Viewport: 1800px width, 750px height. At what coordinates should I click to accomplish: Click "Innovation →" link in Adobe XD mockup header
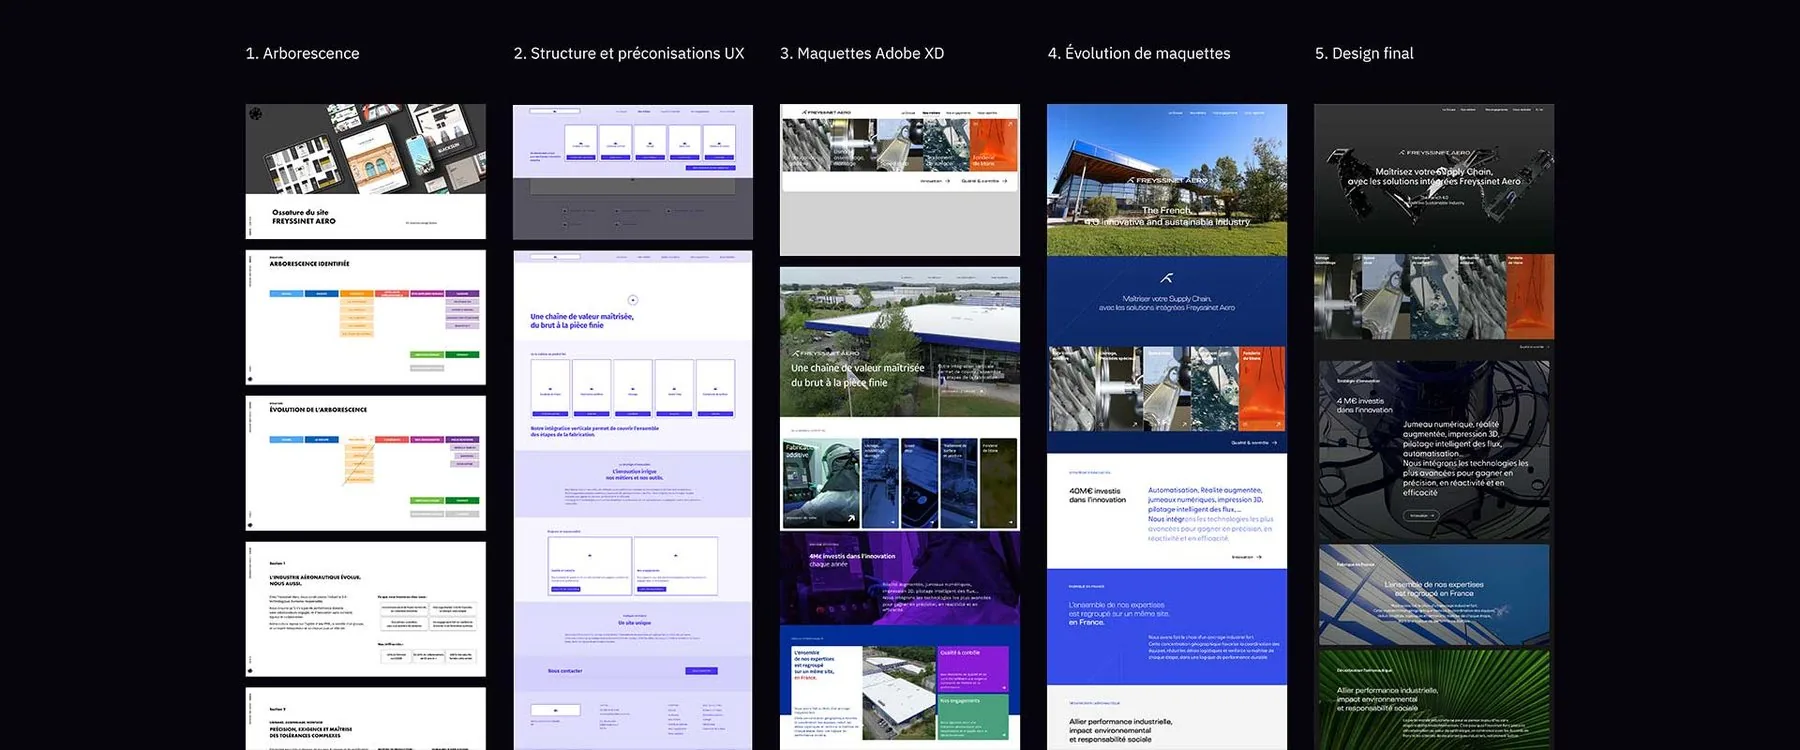(x=934, y=181)
